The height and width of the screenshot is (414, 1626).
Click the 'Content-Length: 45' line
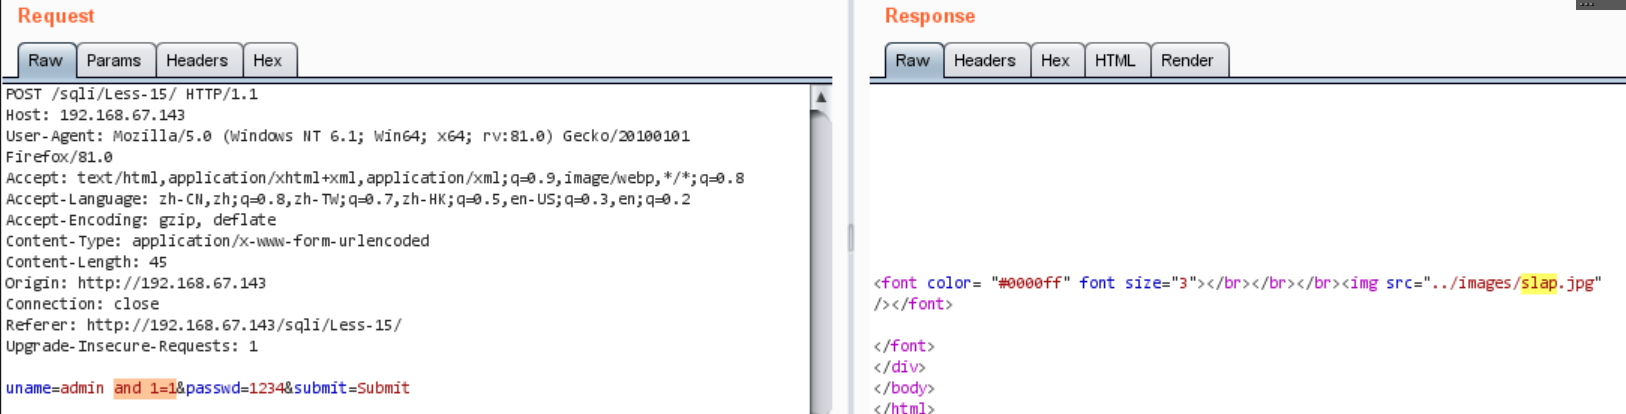[x=86, y=262]
